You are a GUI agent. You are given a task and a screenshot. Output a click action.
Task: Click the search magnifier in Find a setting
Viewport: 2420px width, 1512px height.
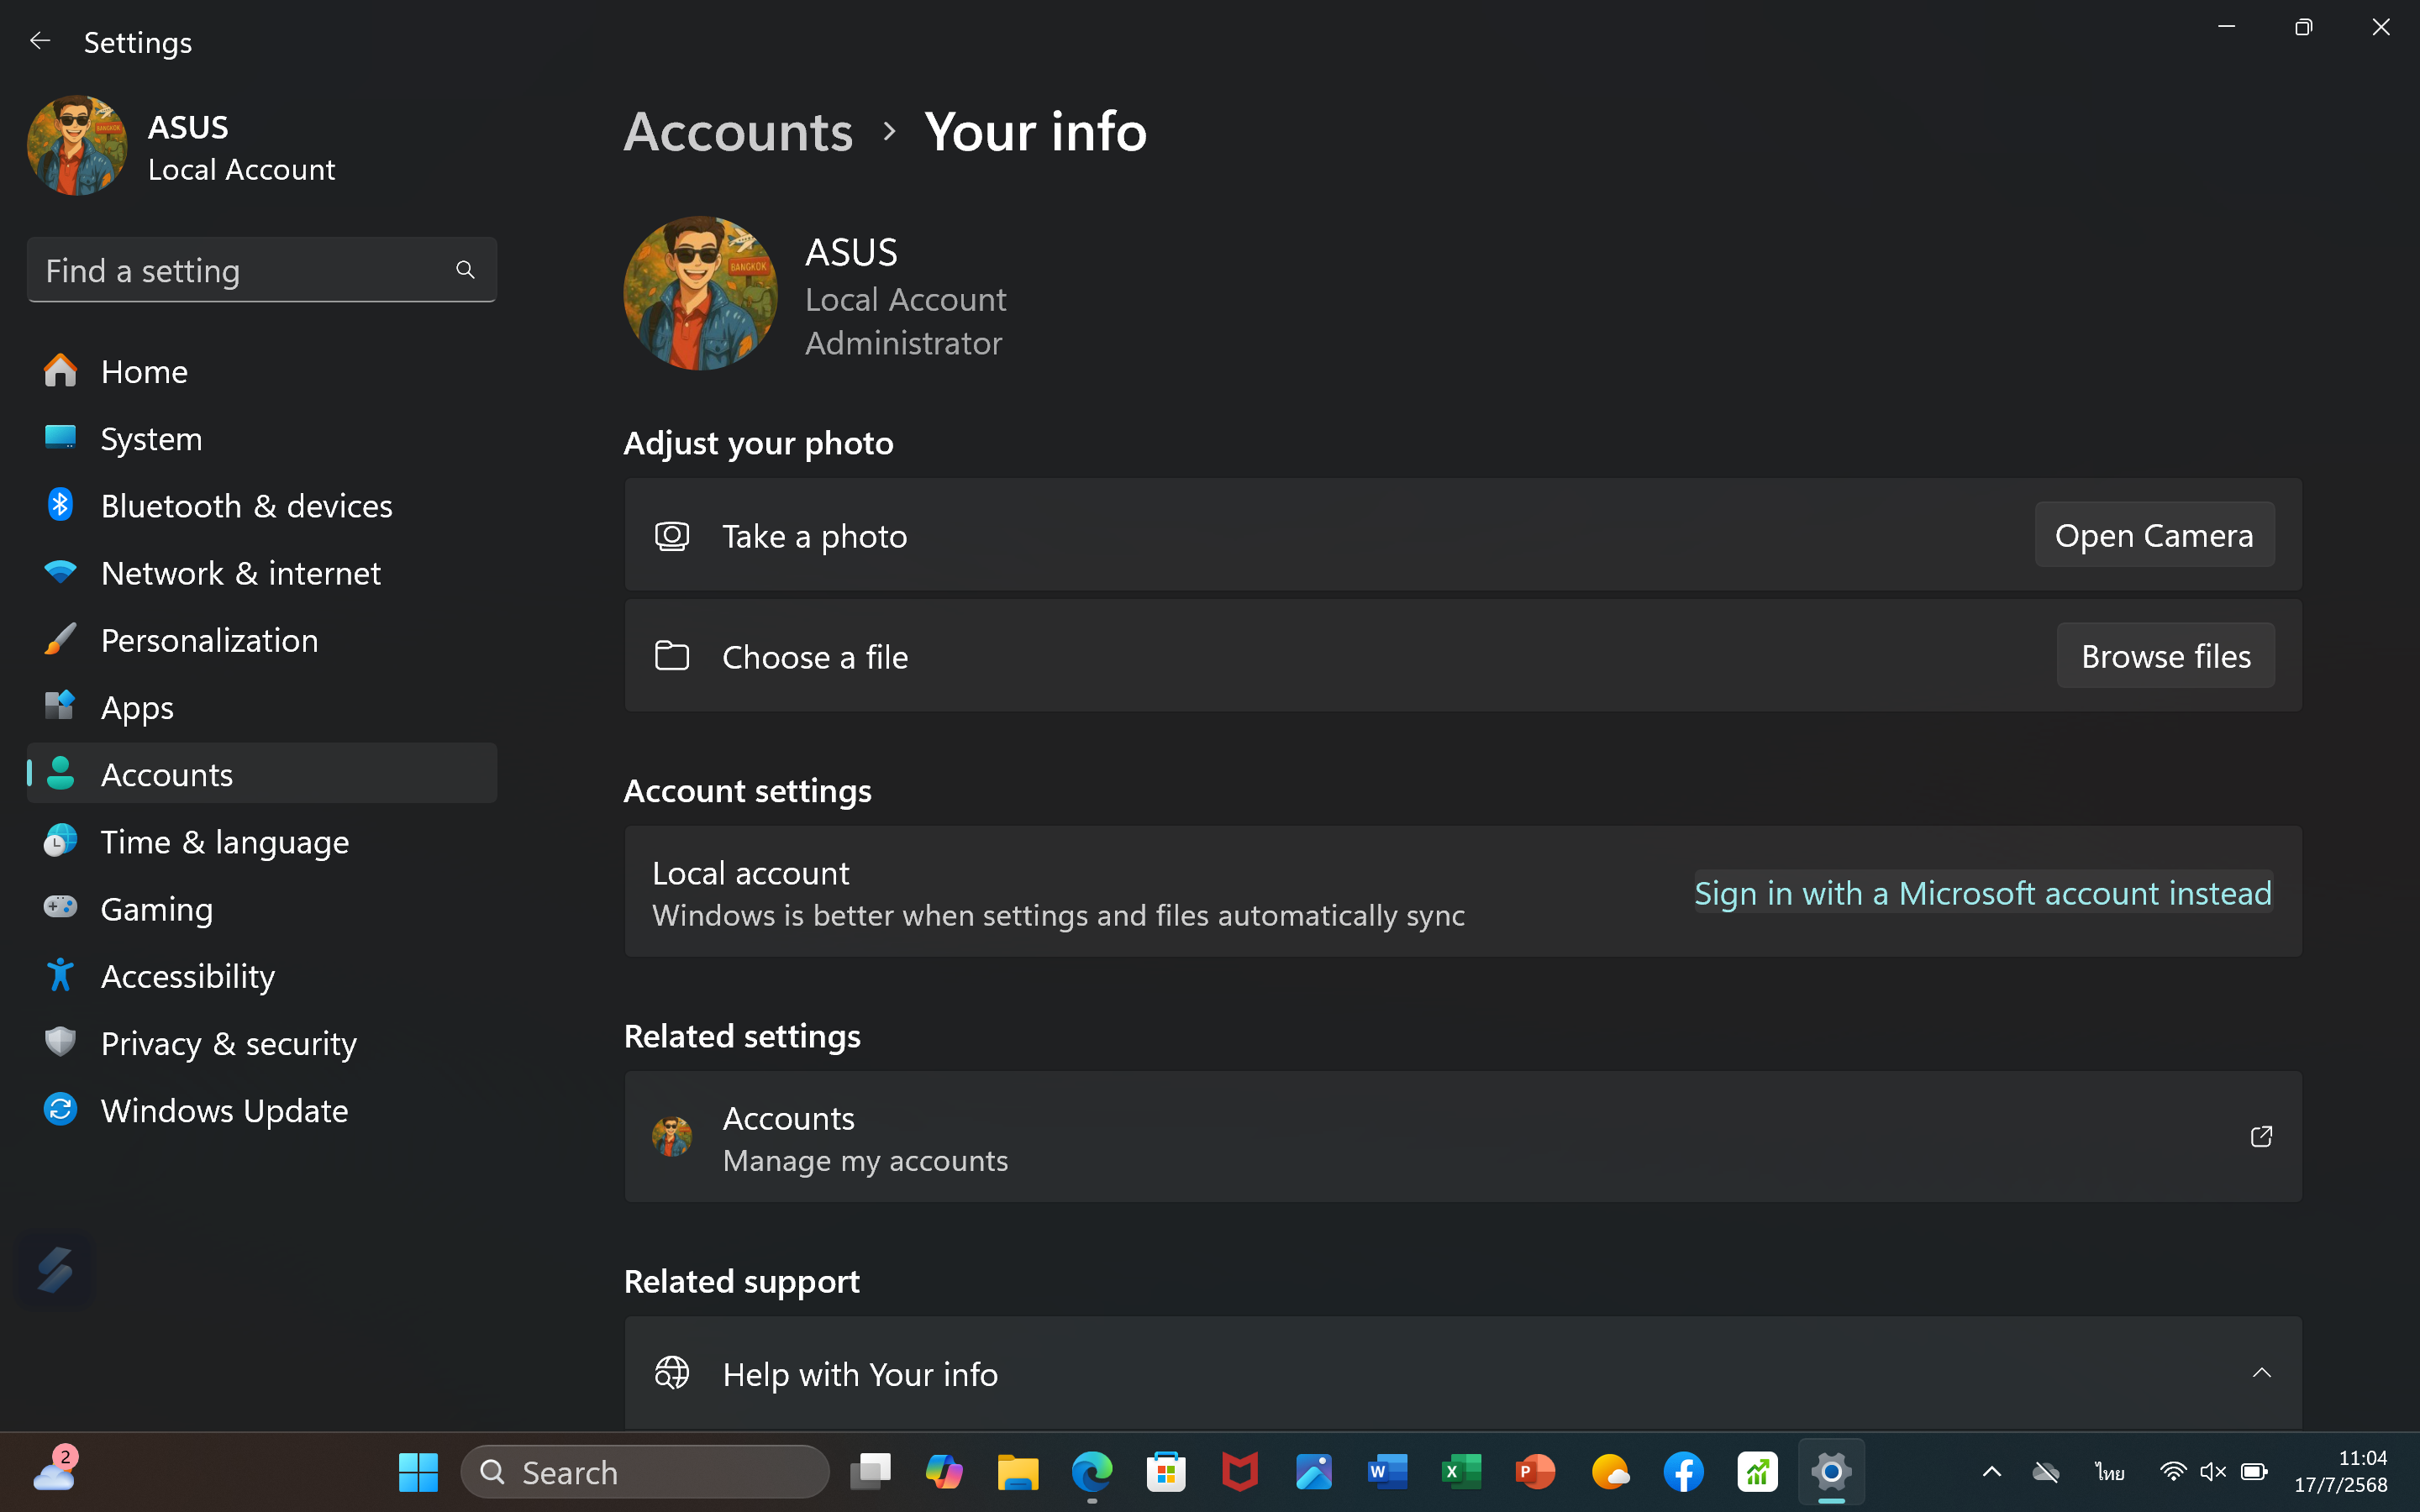point(465,270)
